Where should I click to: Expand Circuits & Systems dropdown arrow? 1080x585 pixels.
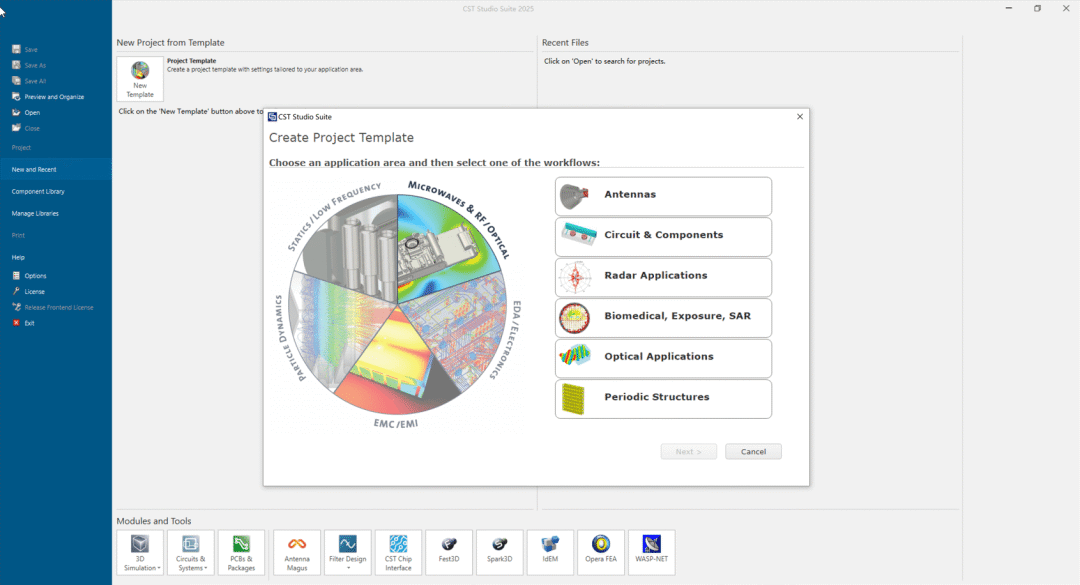click(x=205, y=568)
